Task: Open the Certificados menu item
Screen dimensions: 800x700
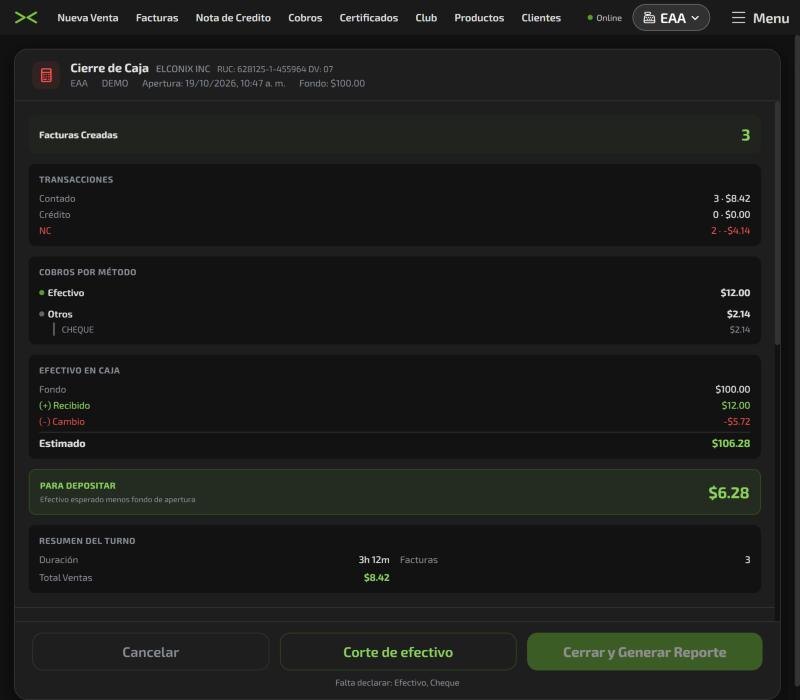Action: (368, 18)
